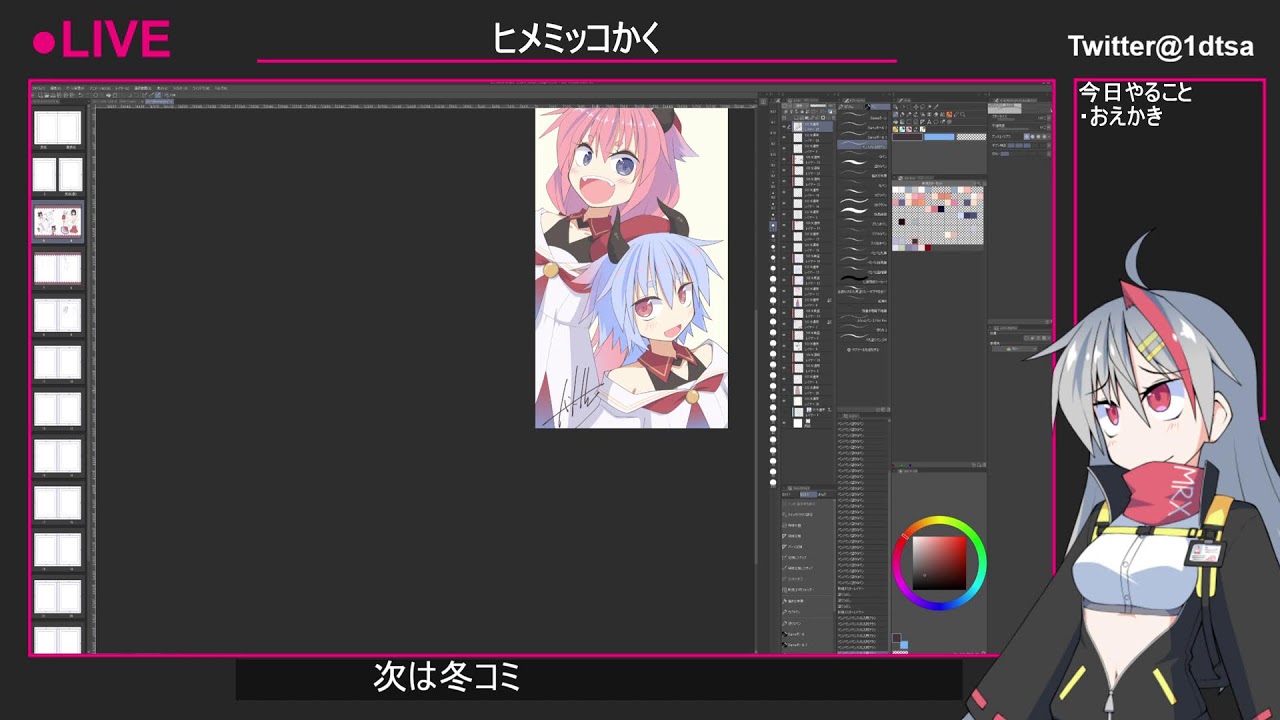The image size is (1280, 720).
Task: Select the fifth page thumbnail with faint sketch
Action: (57, 315)
